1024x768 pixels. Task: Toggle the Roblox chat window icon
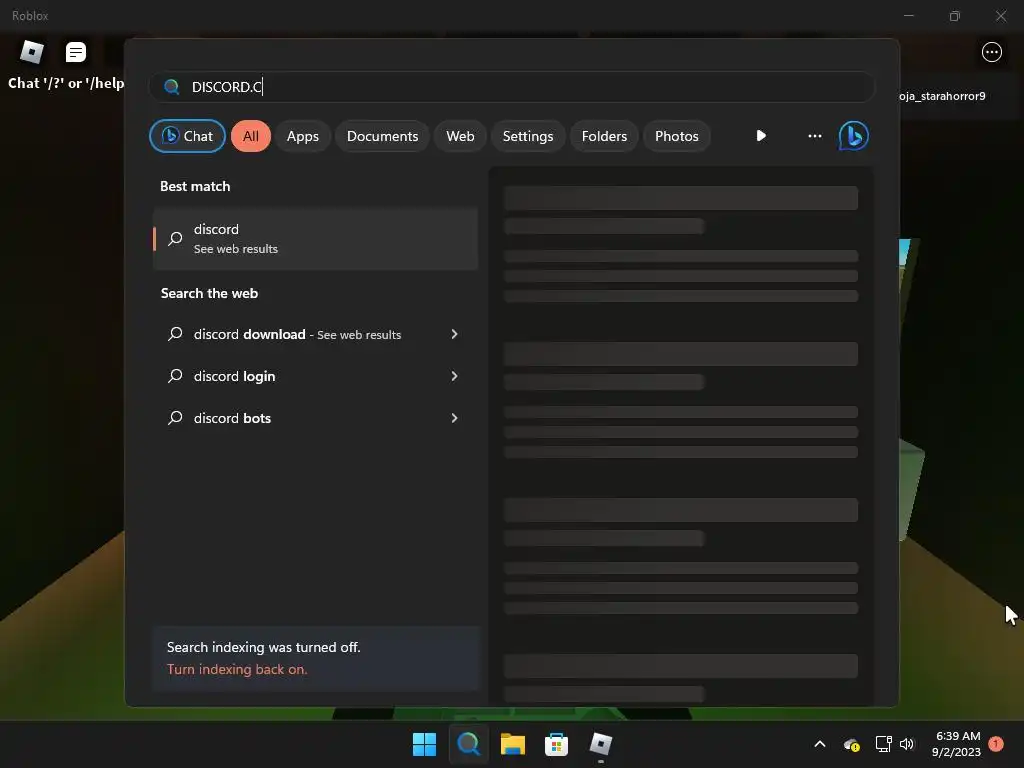(x=76, y=52)
